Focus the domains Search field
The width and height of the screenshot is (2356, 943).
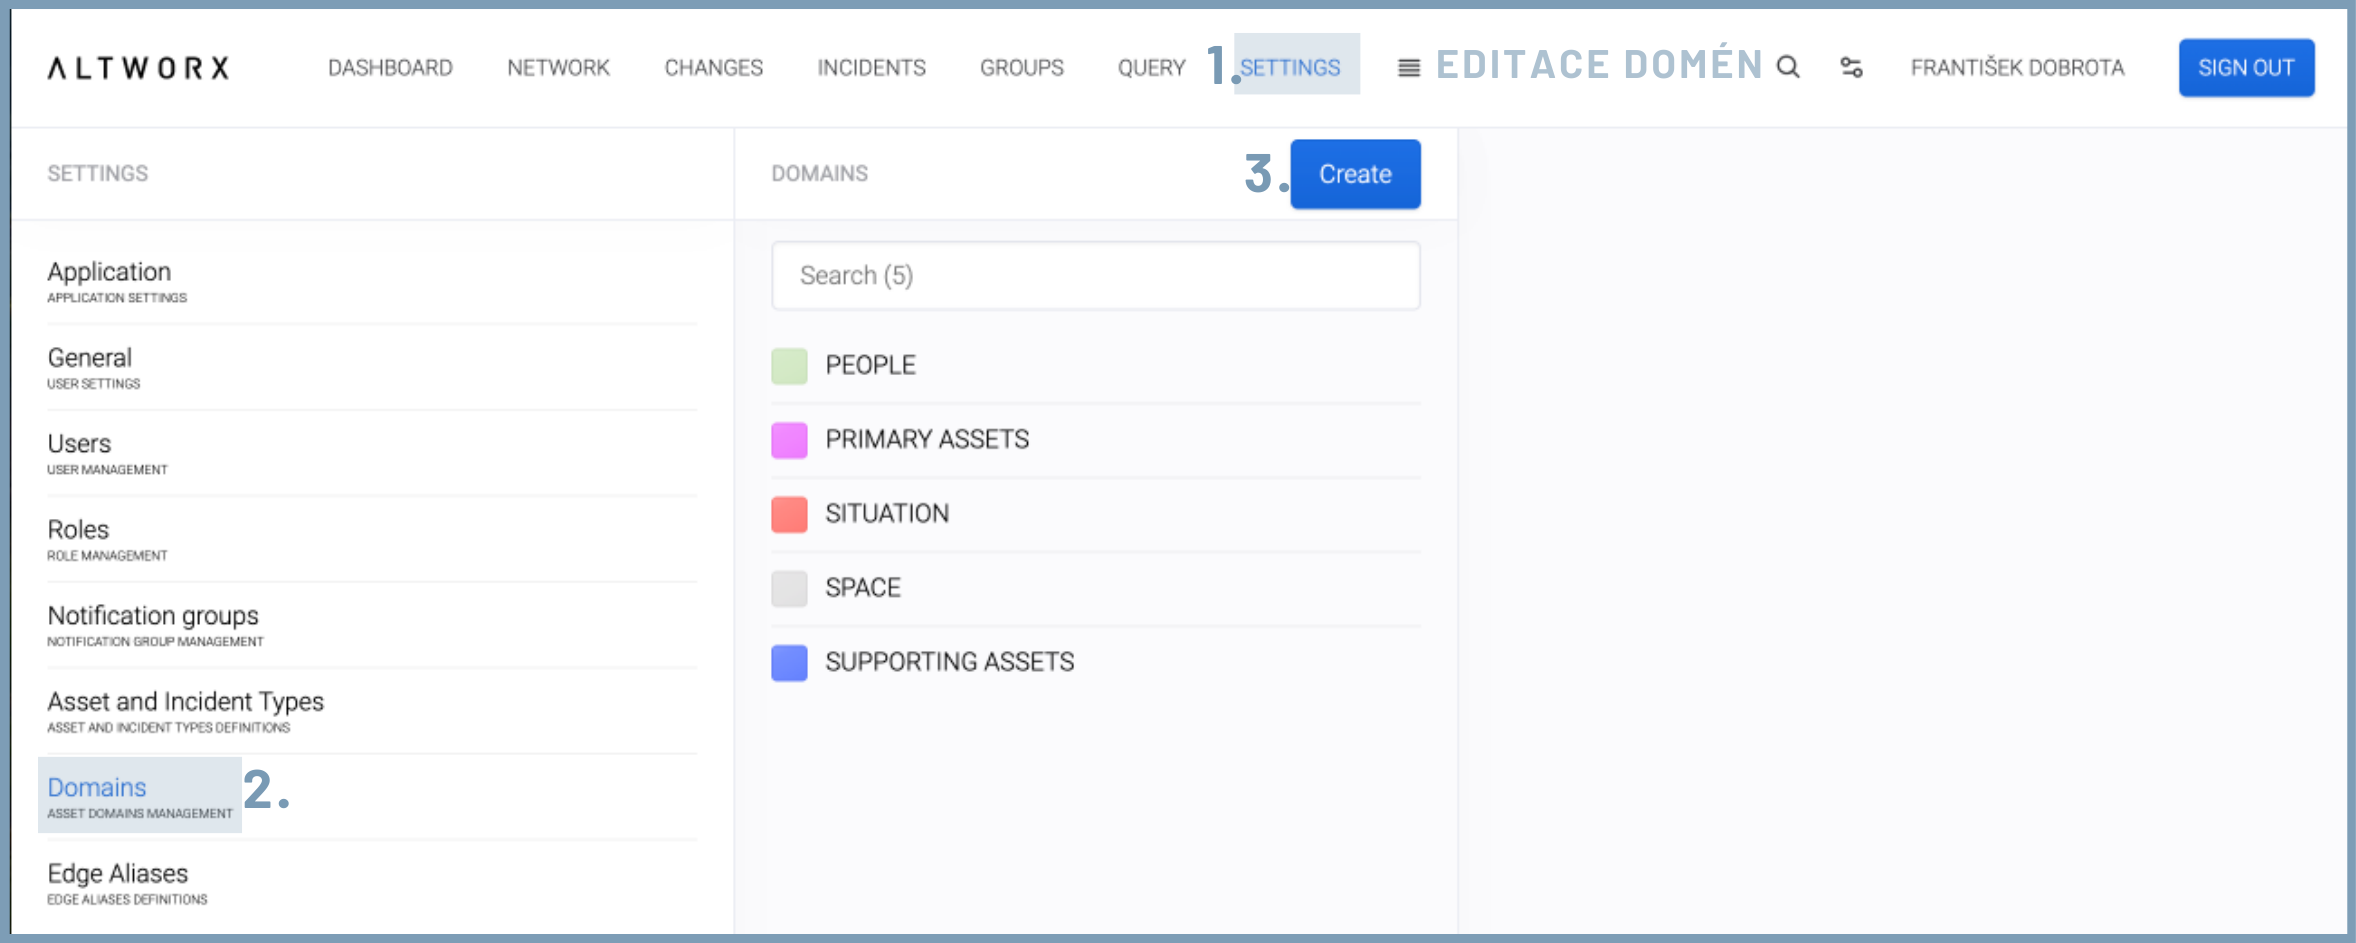click(1095, 276)
